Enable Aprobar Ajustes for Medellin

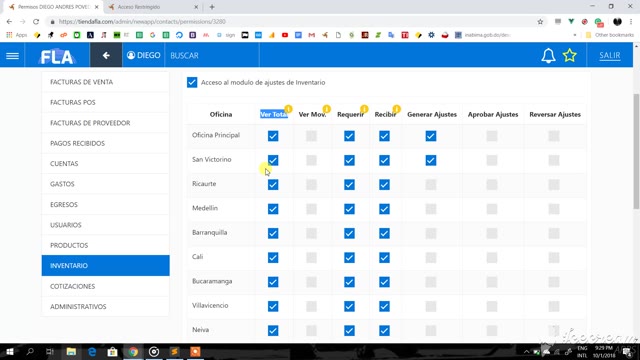tap(492, 209)
